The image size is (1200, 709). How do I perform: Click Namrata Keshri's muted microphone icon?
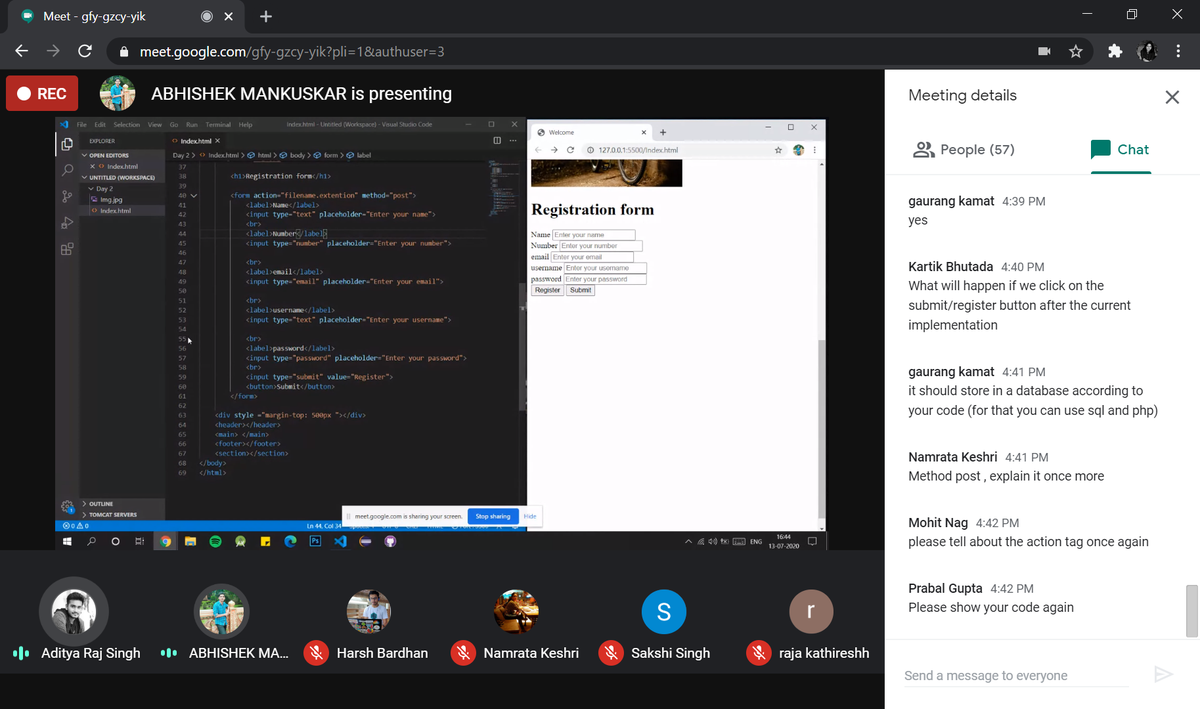pyautogui.click(x=463, y=653)
